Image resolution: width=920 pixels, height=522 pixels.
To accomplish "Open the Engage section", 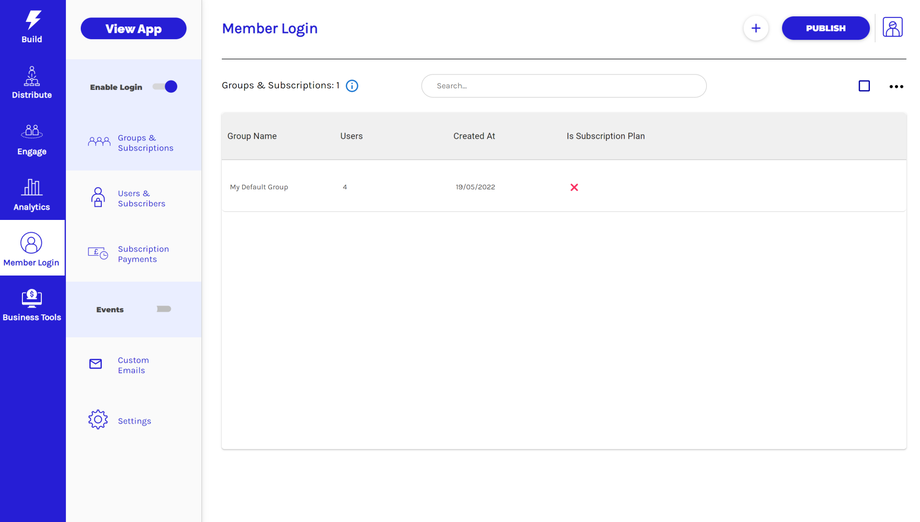I will (x=32, y=139).
